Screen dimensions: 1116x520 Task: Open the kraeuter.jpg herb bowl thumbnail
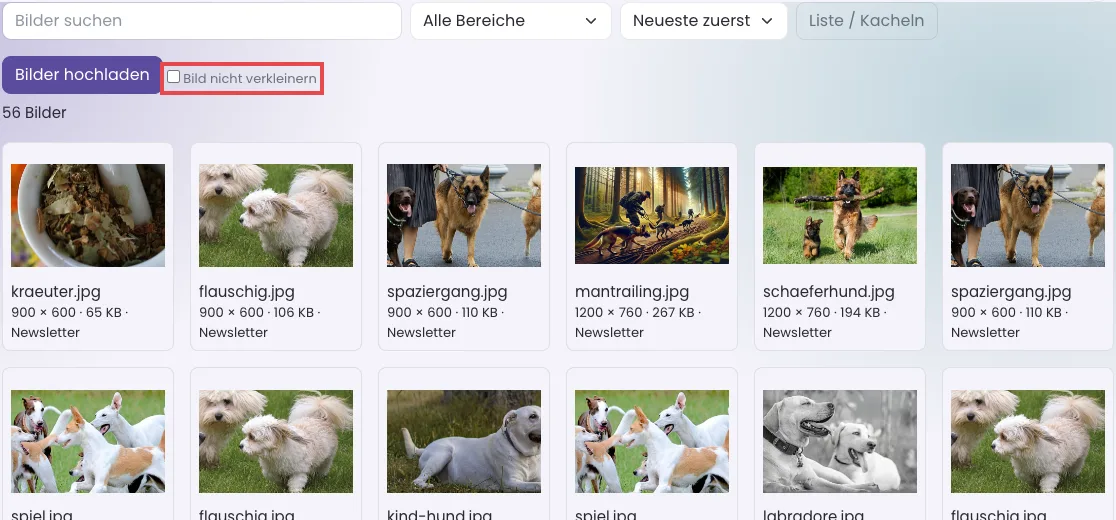(88, 216)
